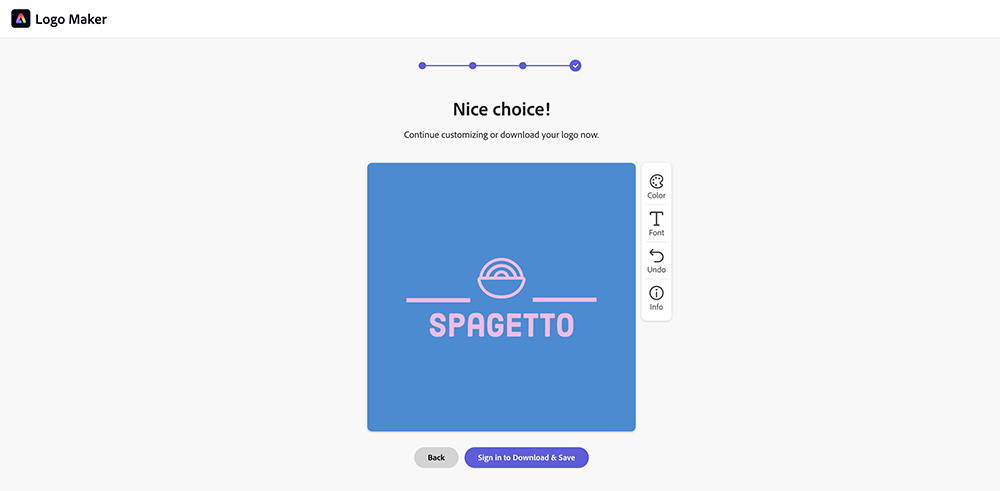The image size is (1000, 491).
Task: Select the left pink line in logo
Action: pos(438,299)
